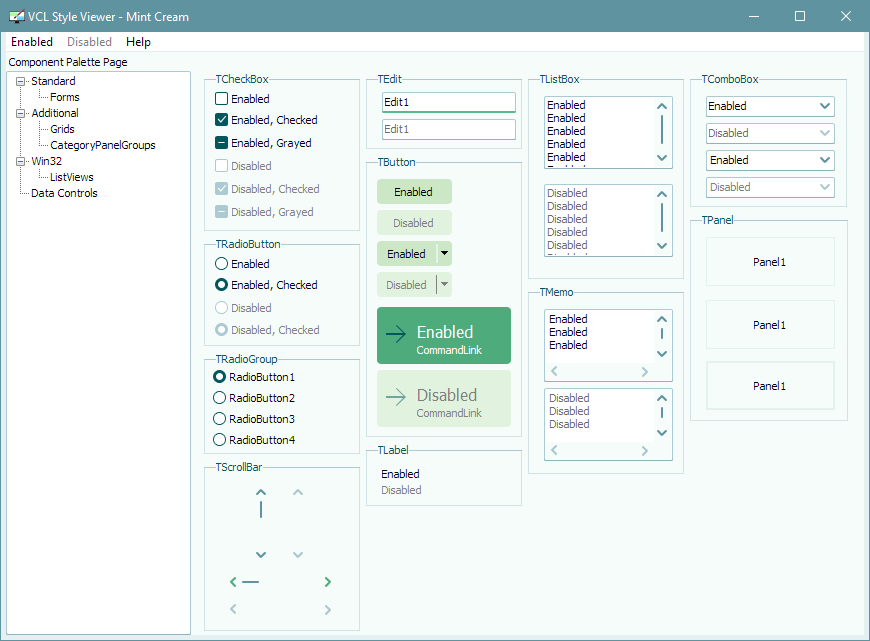Select RadioButton2 in TRadioGroup
Image resolution: width=870 pixels, height=641 pixels.
(220, 398)
